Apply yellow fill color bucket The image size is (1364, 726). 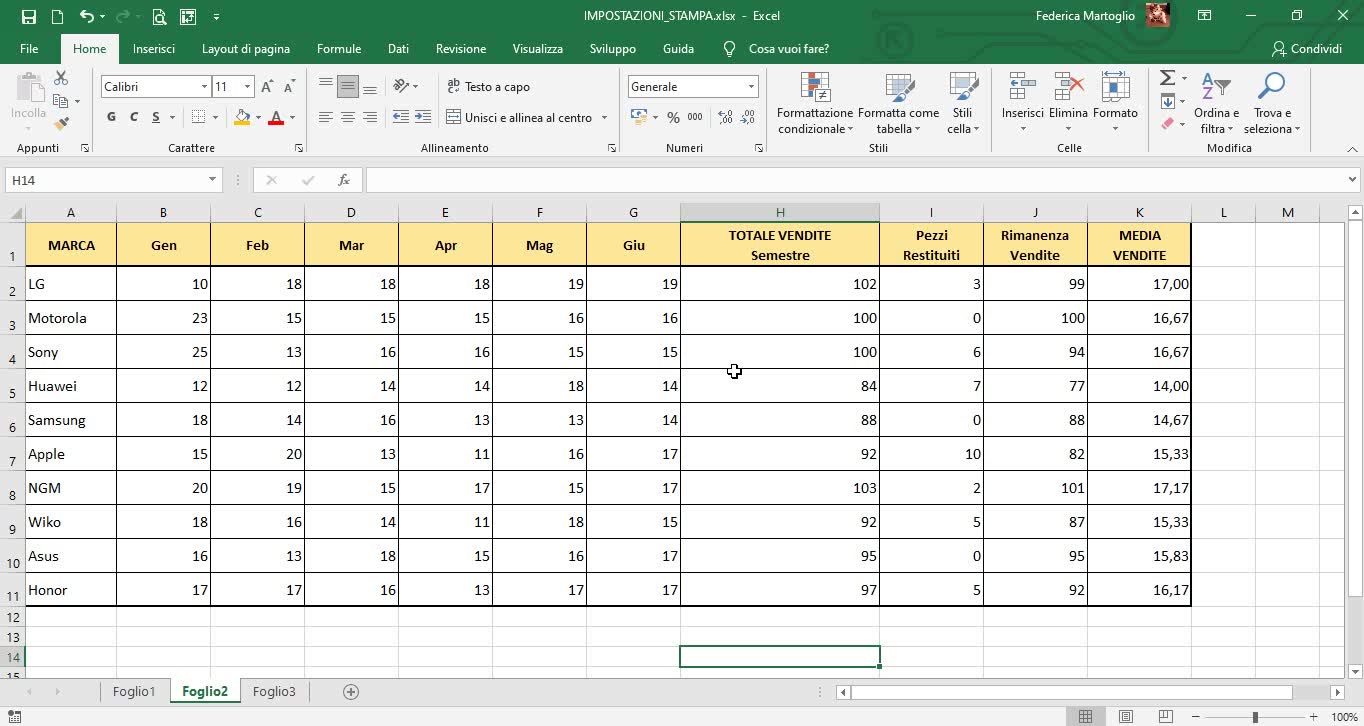tap(242, 117)
